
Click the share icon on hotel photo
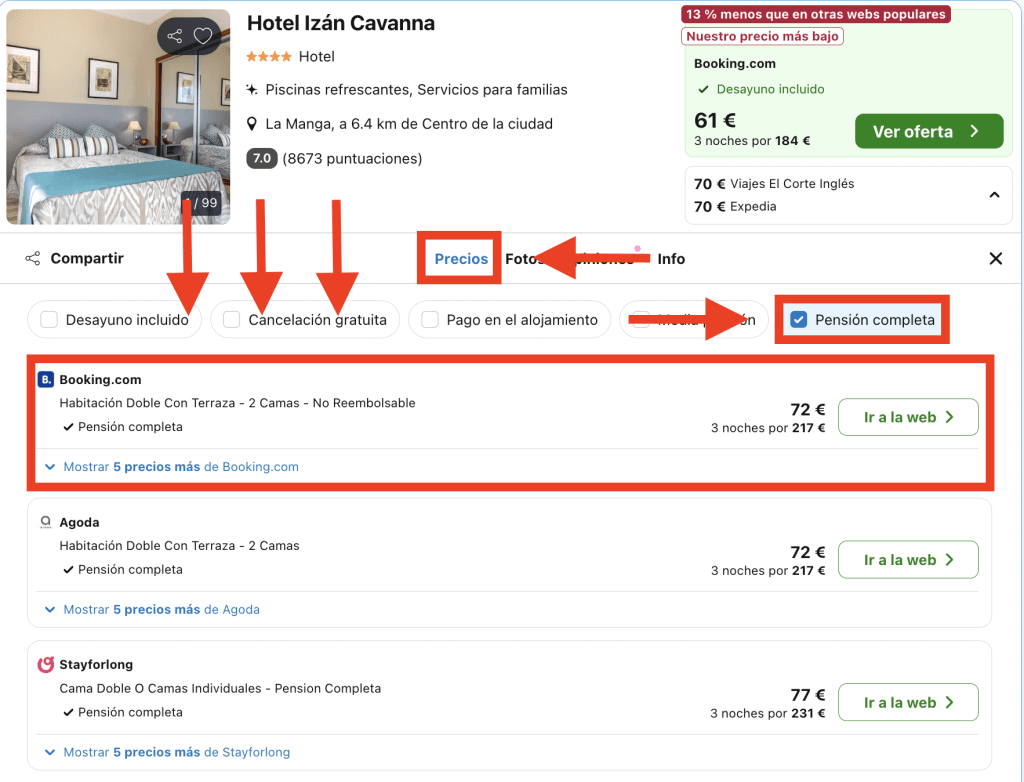175,37
